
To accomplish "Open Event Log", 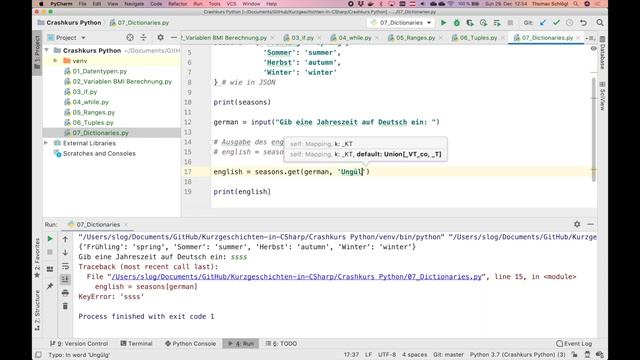I will [x=574, y=344].
